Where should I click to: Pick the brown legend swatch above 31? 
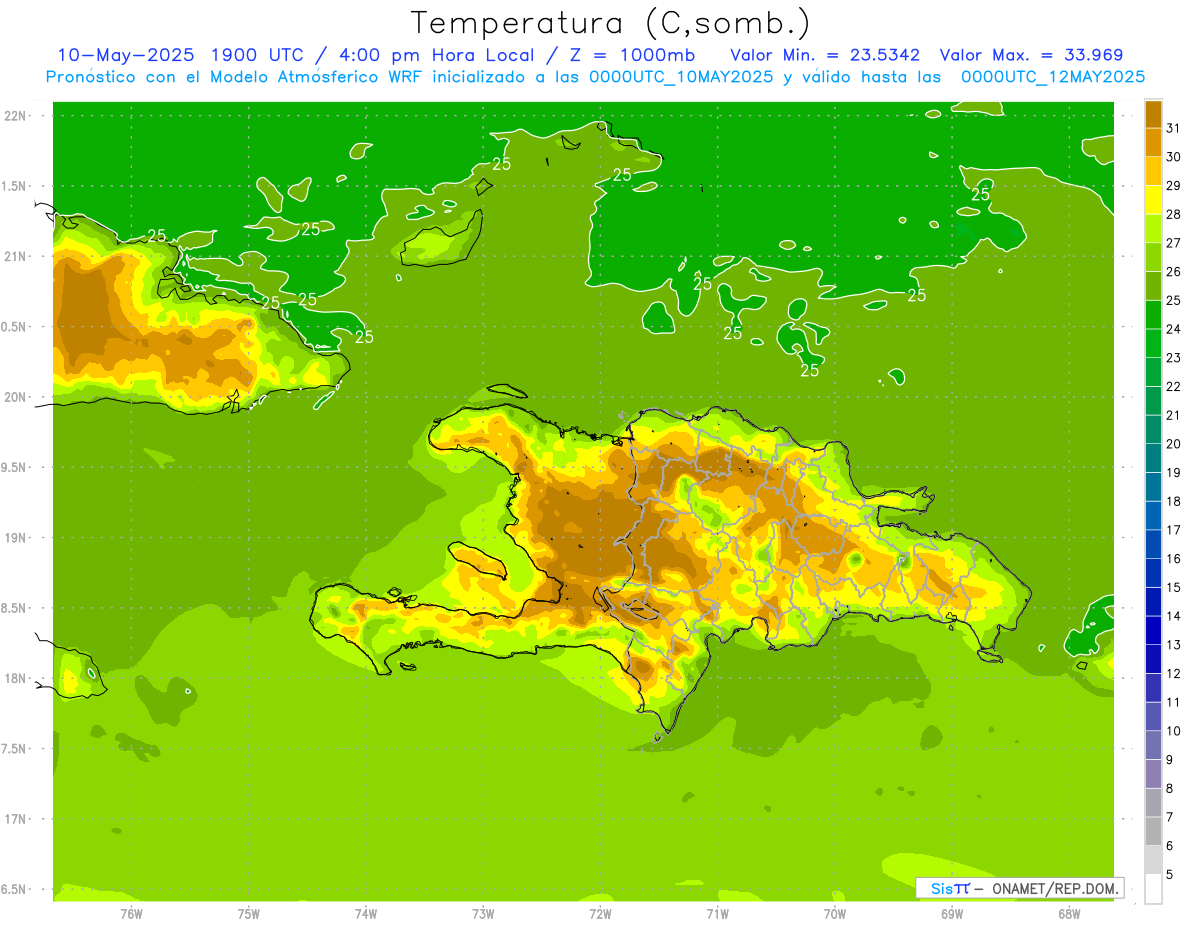pyautogui.click(x=1153, y=114)
